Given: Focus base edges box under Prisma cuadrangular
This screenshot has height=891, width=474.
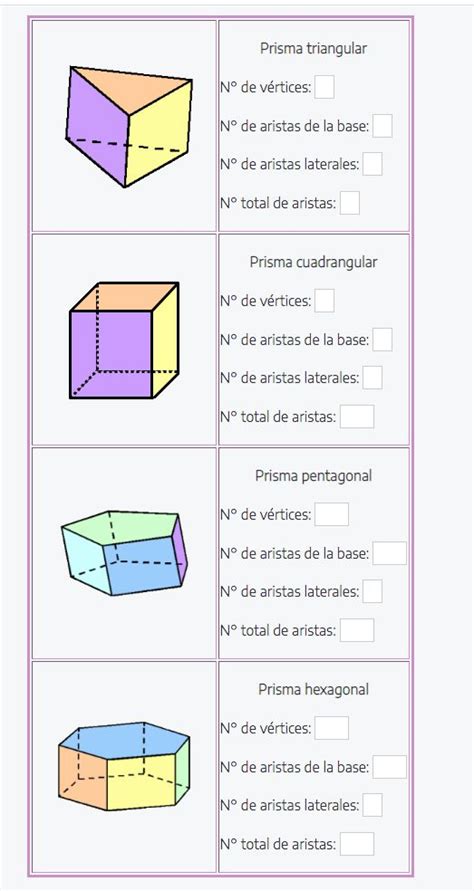Looking at the screenshot, I should tap(382, 340).
